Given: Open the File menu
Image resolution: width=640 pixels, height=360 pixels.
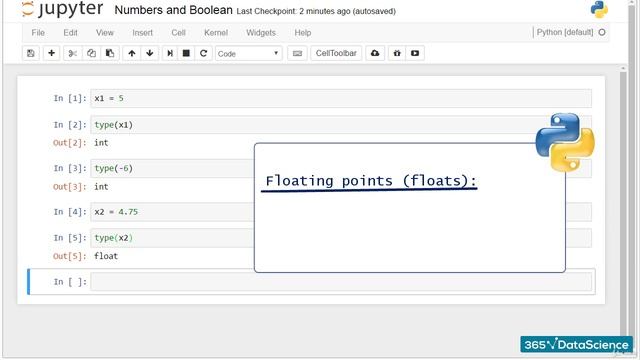Looking at the screenshot, I should (38, 33).
